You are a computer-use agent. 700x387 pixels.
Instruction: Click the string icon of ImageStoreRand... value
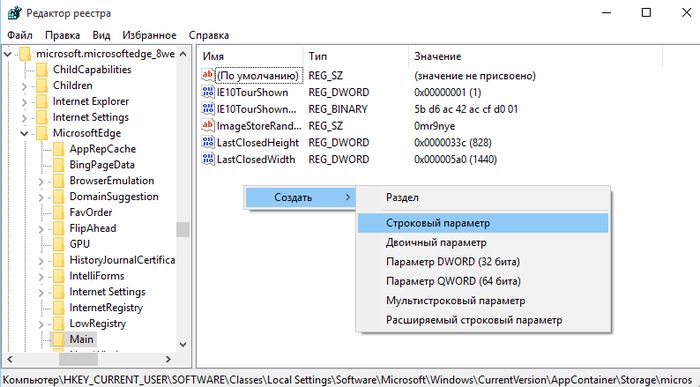(x=208, y=125)
